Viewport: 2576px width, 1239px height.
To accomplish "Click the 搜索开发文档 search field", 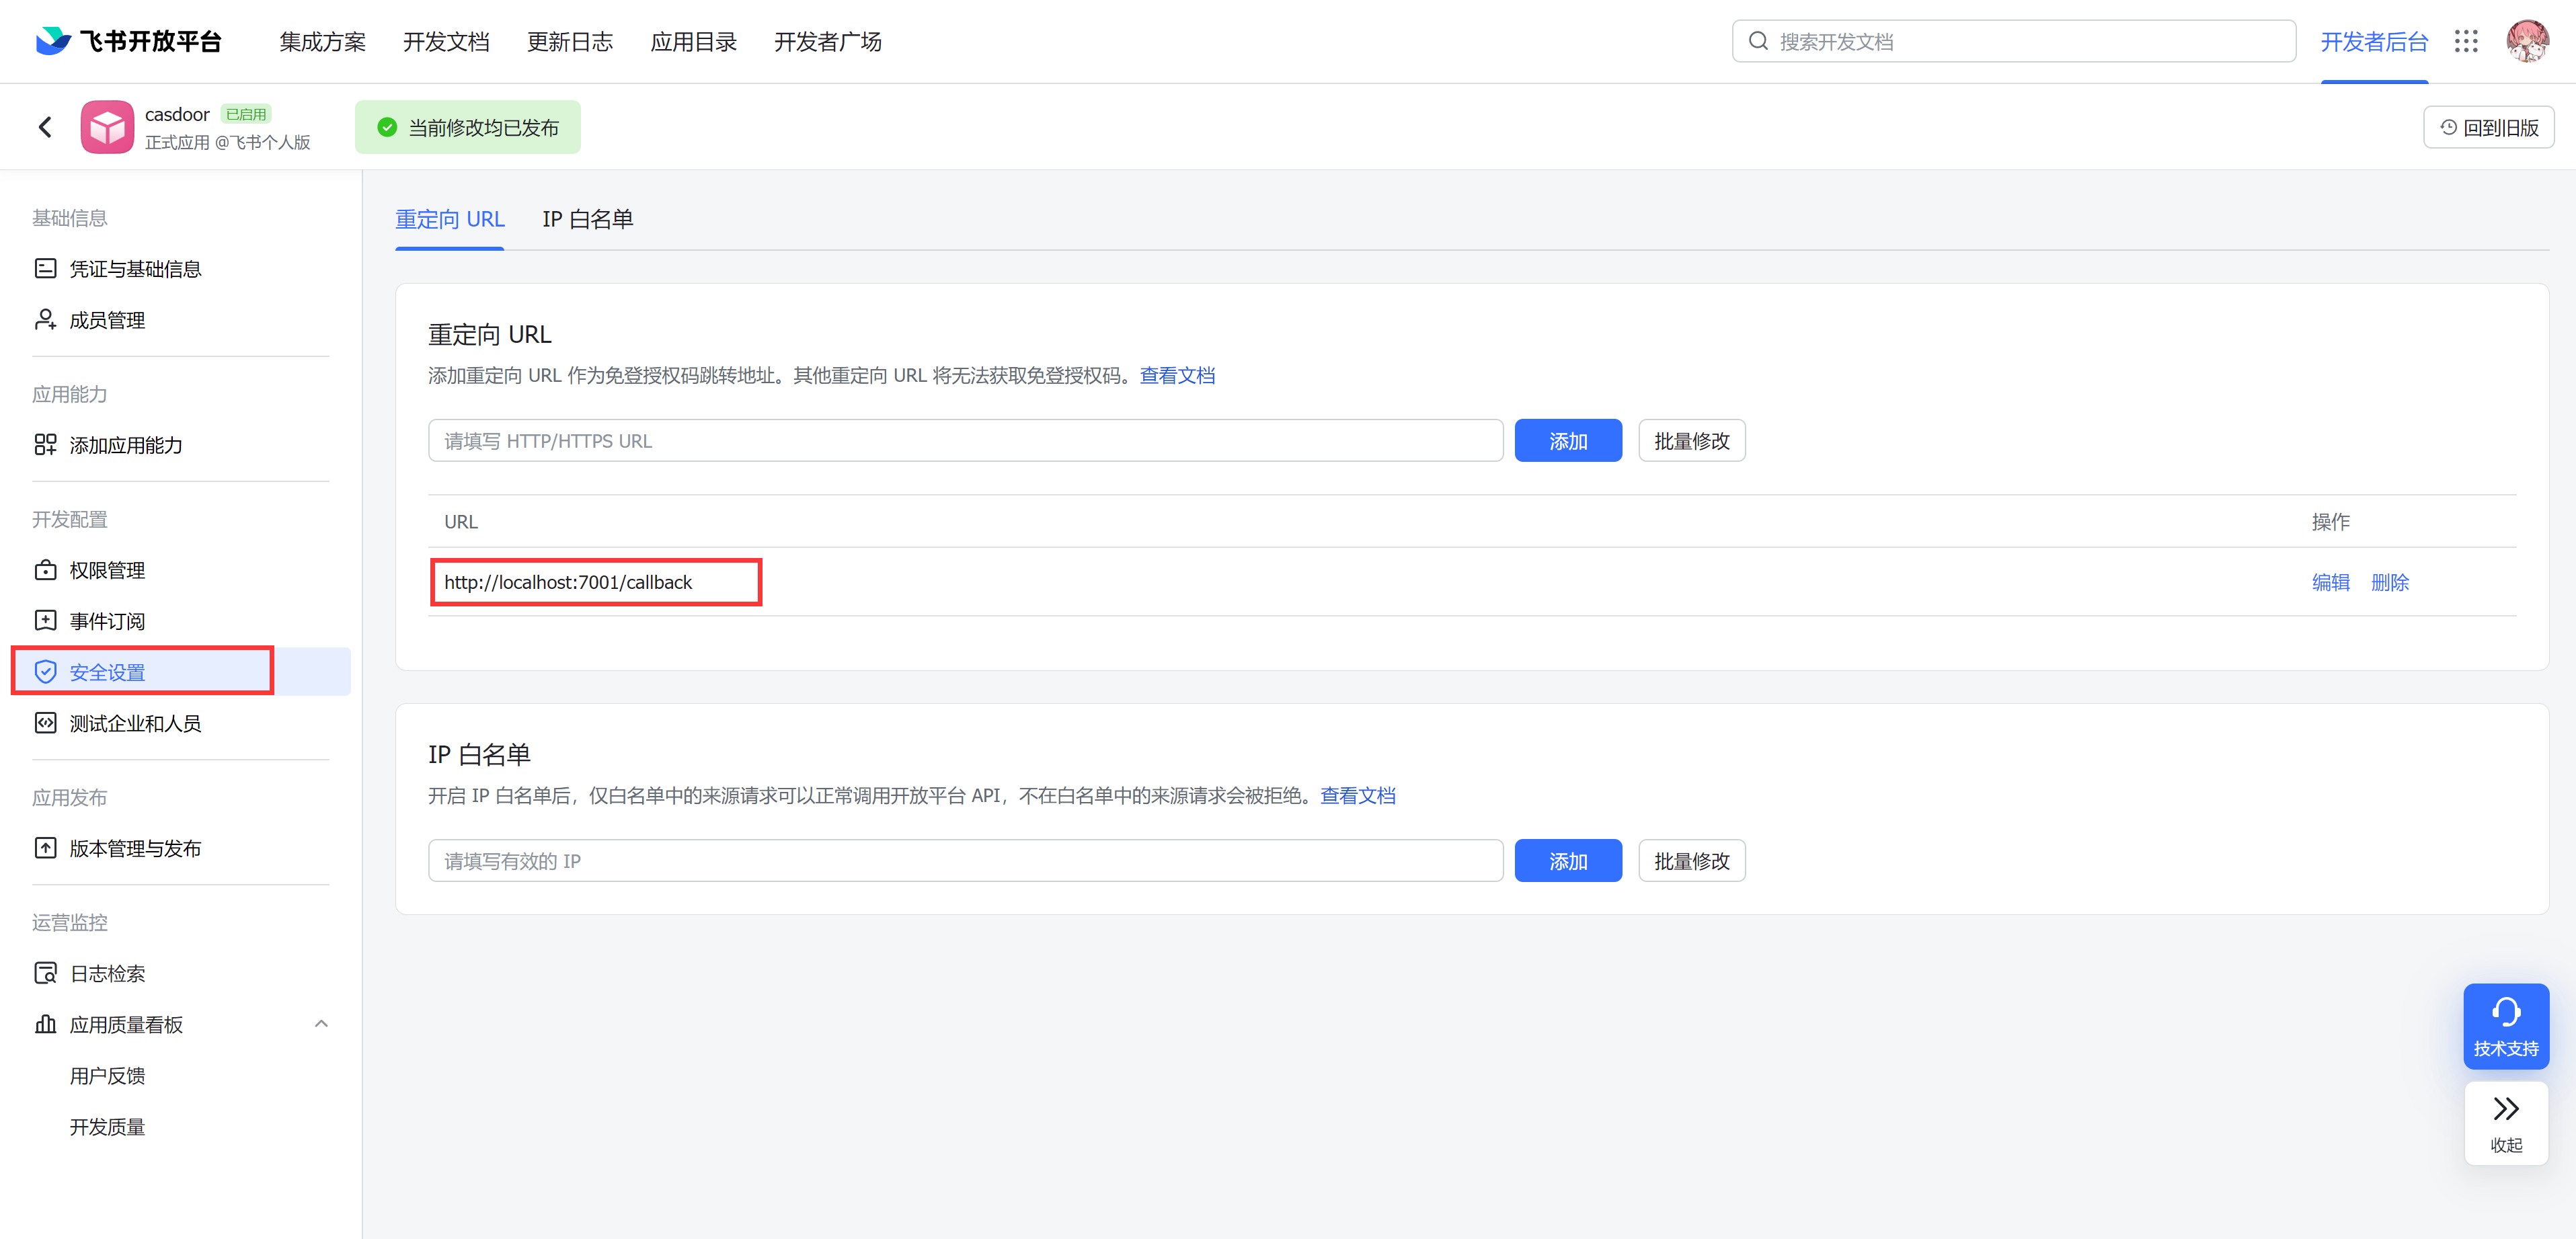I will [2013, 41].
